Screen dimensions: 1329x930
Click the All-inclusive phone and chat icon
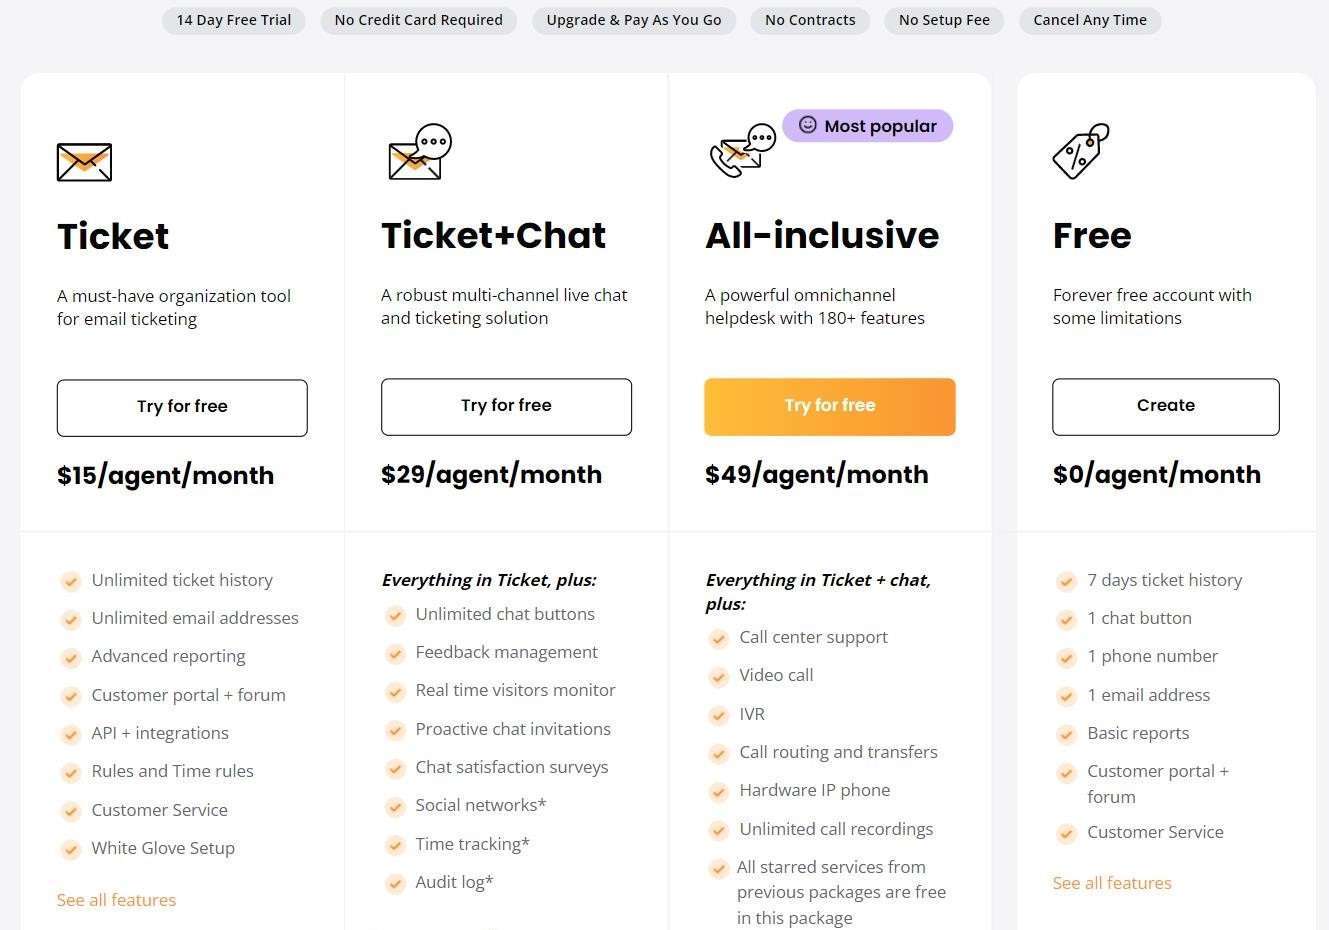tap(743, 151)
